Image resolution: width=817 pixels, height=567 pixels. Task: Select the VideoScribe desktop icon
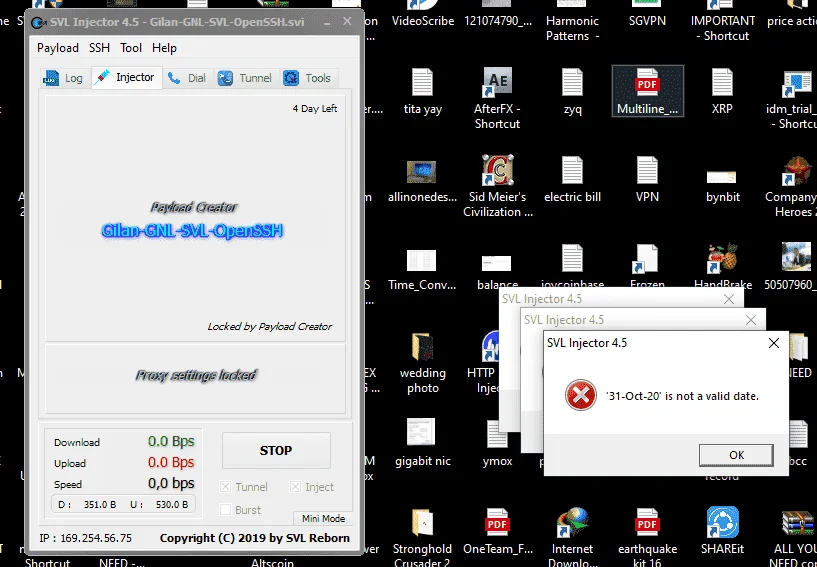pyautogui.click(x=423, y=14)
